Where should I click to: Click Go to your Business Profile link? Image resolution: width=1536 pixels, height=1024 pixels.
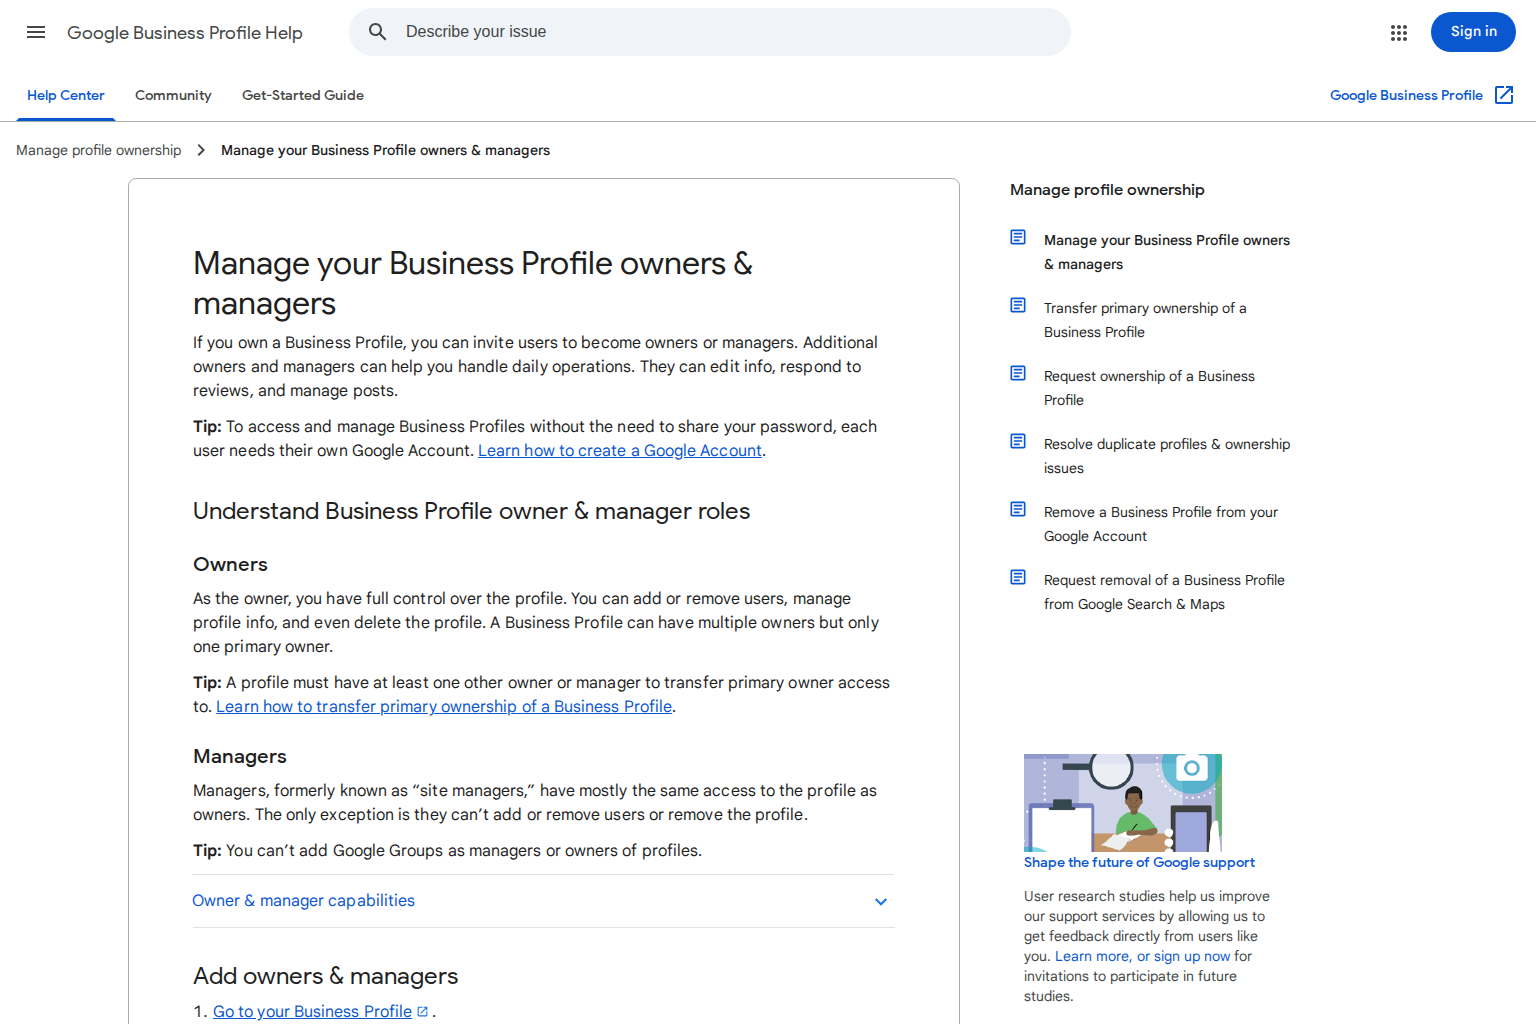coord(312,1012)
